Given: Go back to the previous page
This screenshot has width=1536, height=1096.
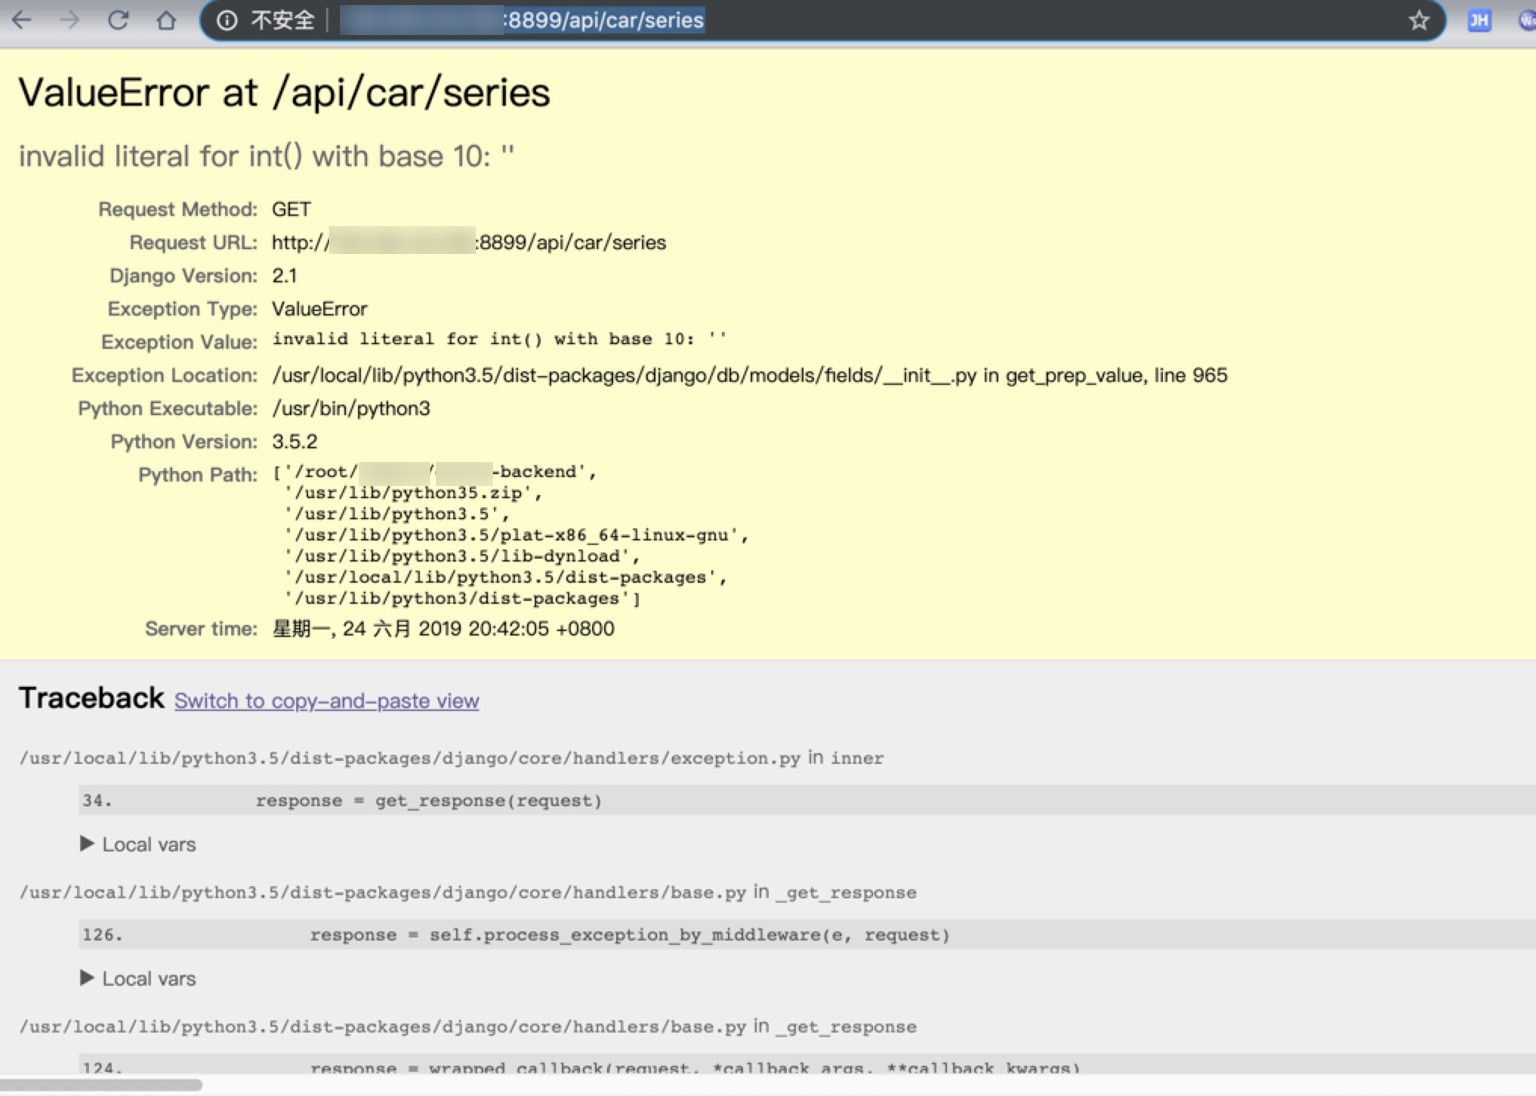Looking at the screenshot, I should [22, 20].
